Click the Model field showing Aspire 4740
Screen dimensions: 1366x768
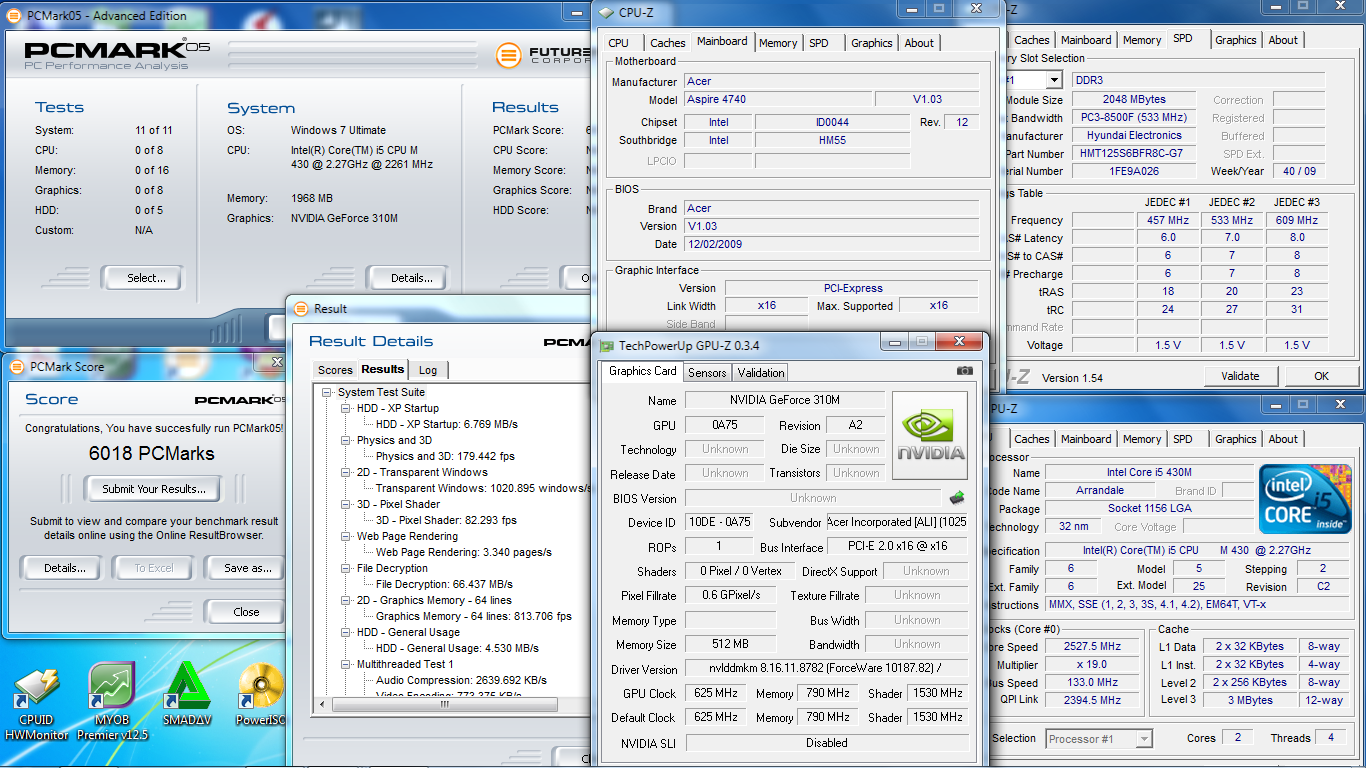[x=776, y=99]
